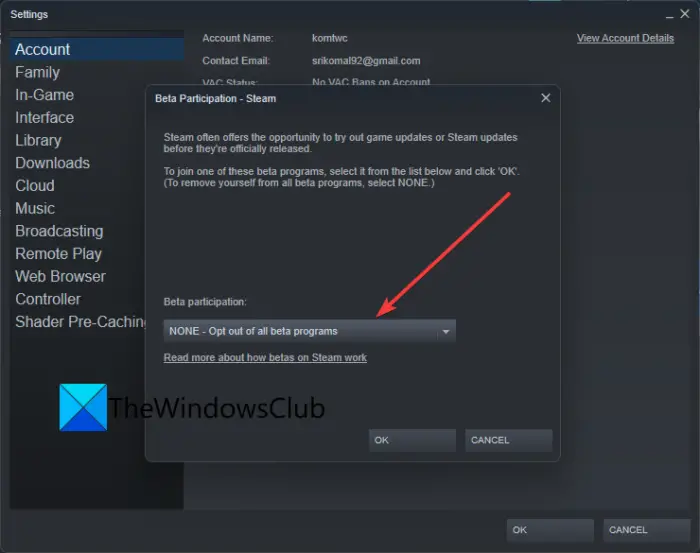This screenshot has height=553, width=700.
Task: Close the Beta Participation dialog
Action: [x=546, y=98]
